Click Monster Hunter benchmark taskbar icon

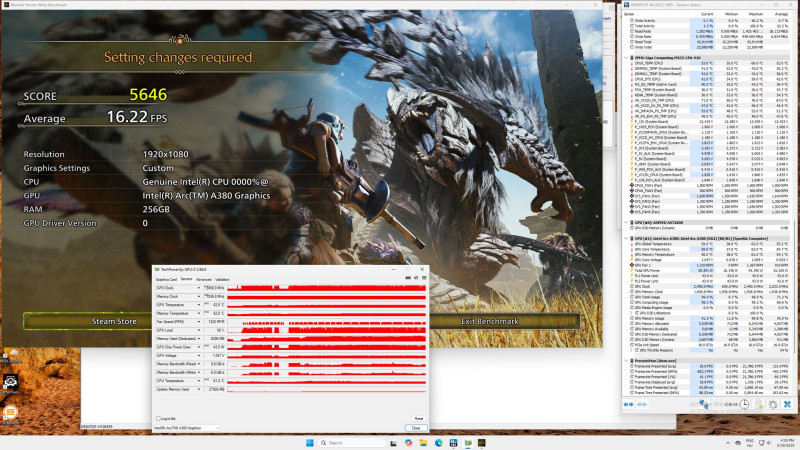point(482,443)
